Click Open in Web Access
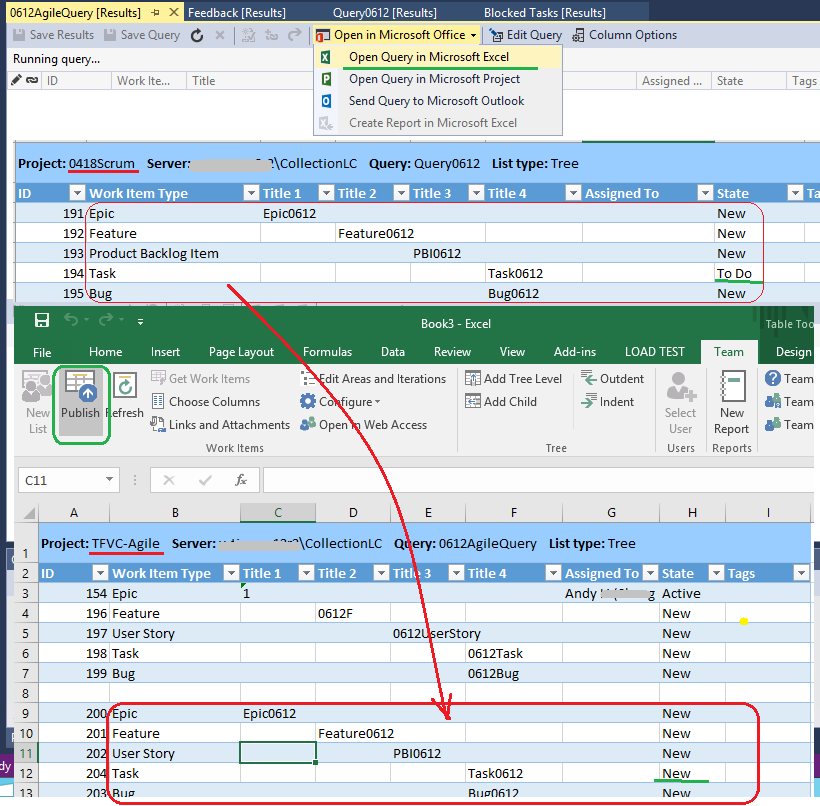This screenshot has width=820, height=806. [x=364, y=425]
